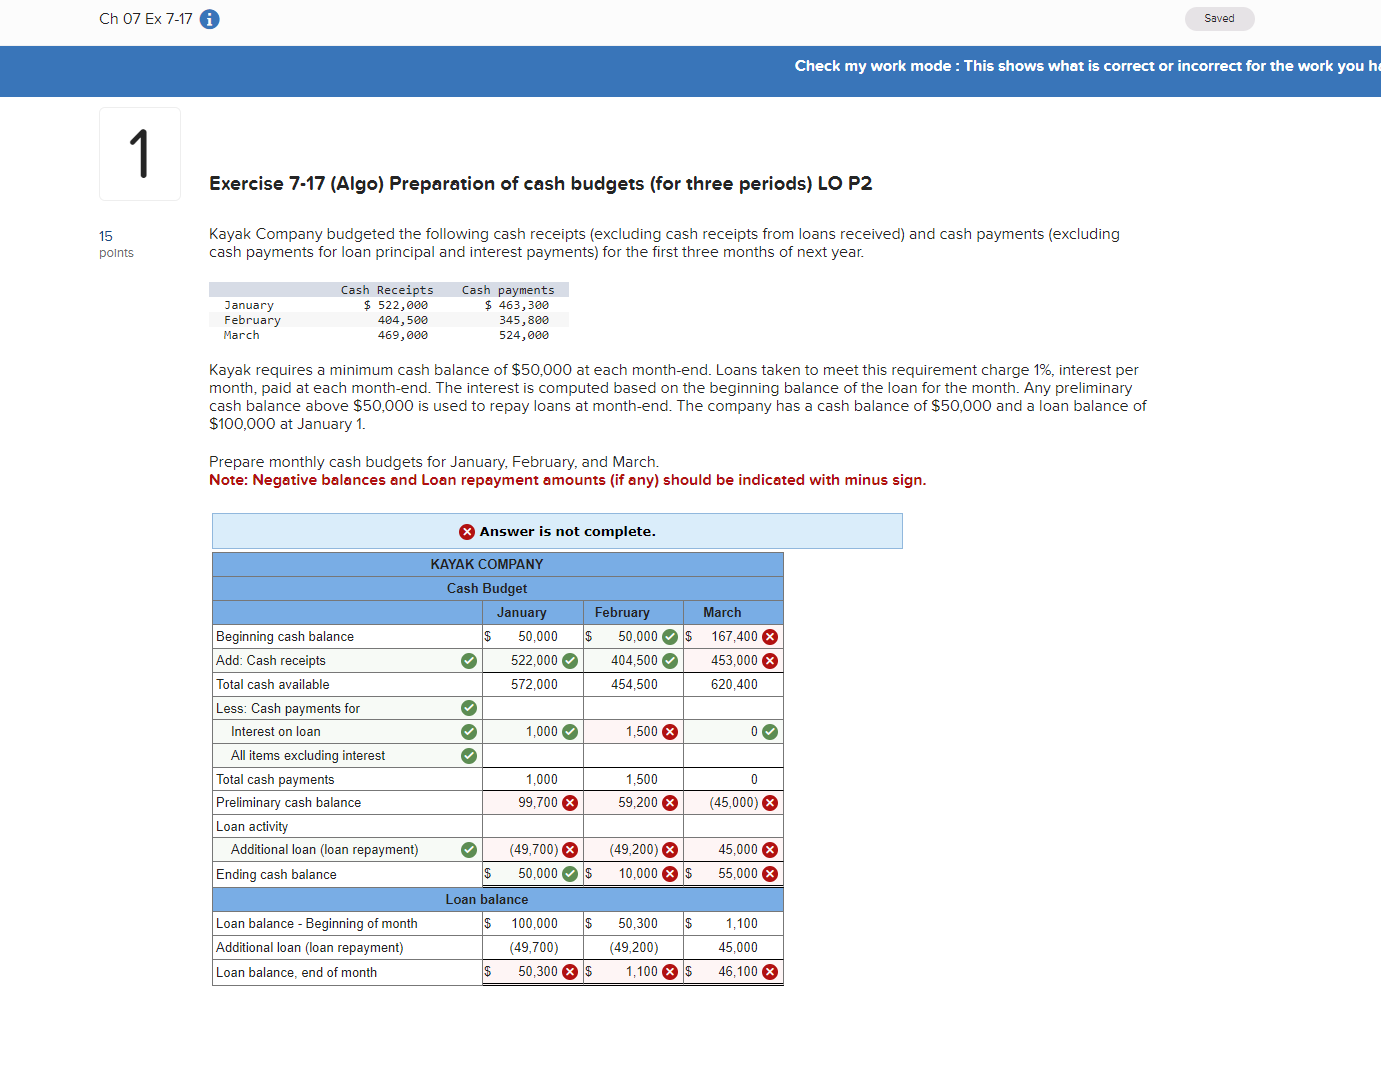Screen dimensions: 1381x1073
Task: Edit February loan end balance 1,100 field
Action: pos(634,972)
